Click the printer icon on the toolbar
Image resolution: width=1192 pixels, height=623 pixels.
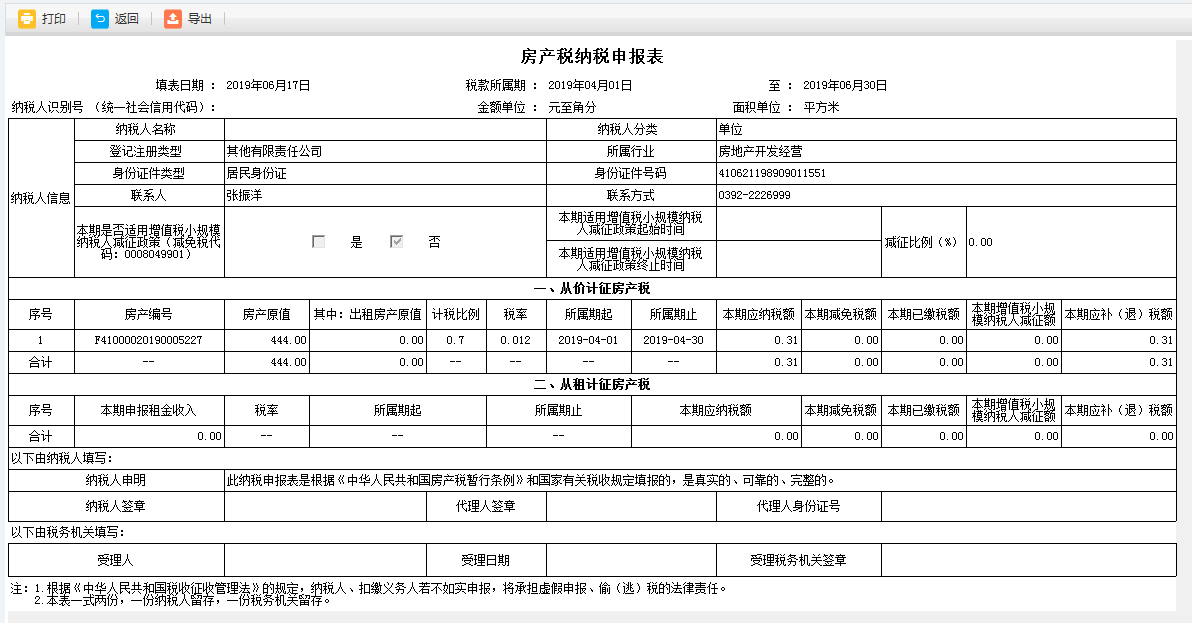click(x=27, y=19)
